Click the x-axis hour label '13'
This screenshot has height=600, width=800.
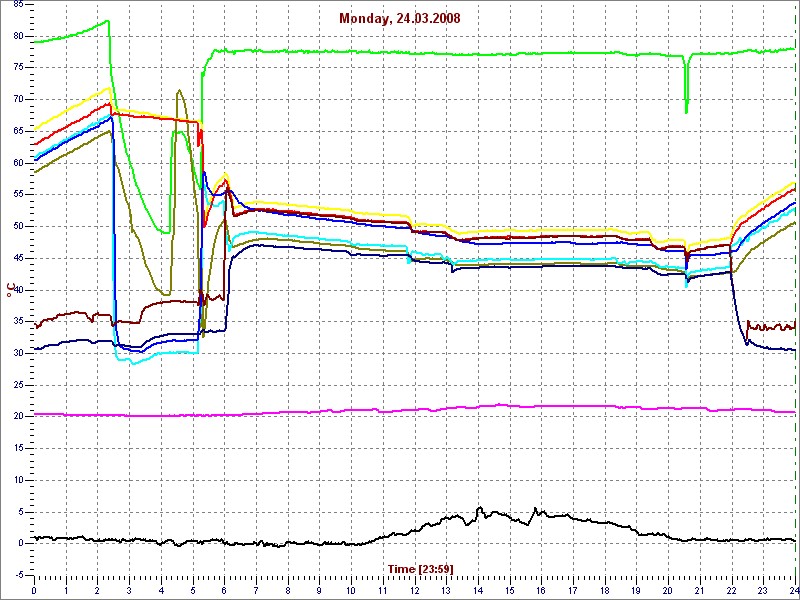(x=446, y=589)
